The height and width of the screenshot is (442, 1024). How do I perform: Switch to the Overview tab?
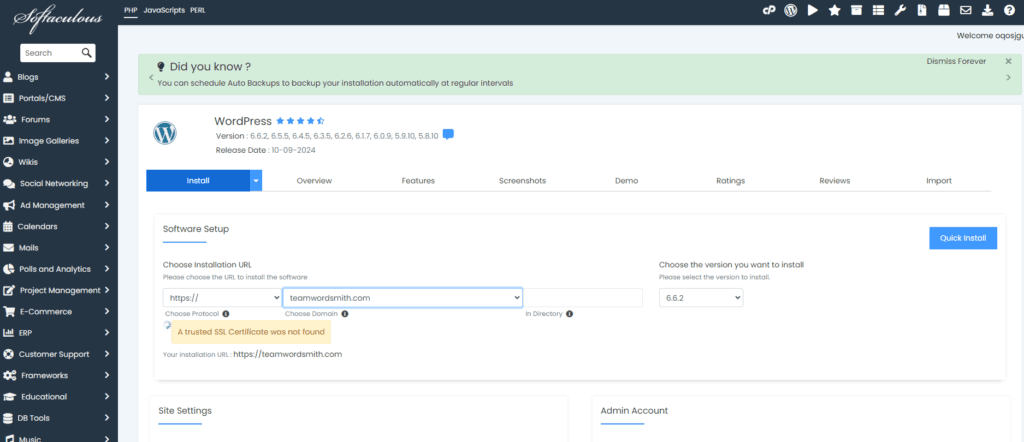pyautogui.click(x=314, y=181)
